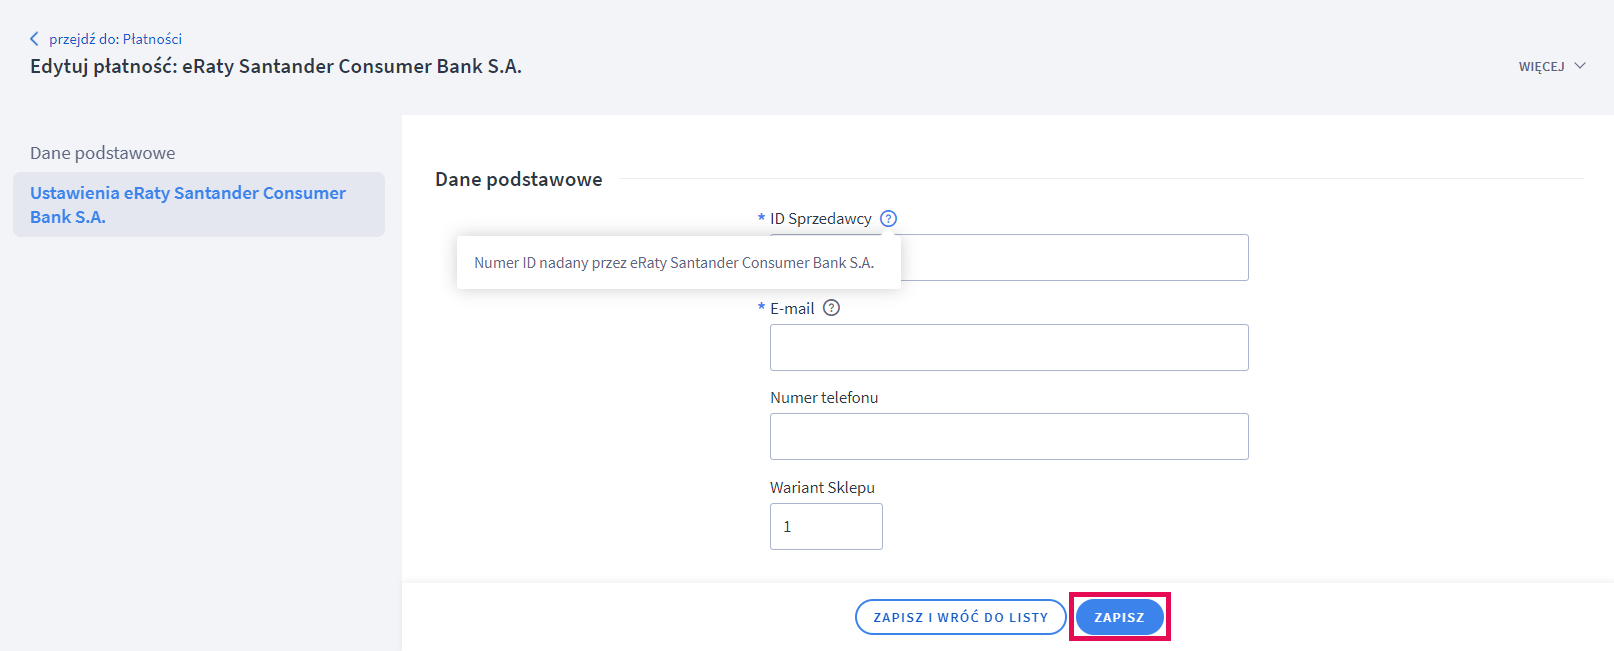Click the 'Dane podstawowe' section heading
The width and height of the screenshot is (1614, 651).
tap(519, 179)
